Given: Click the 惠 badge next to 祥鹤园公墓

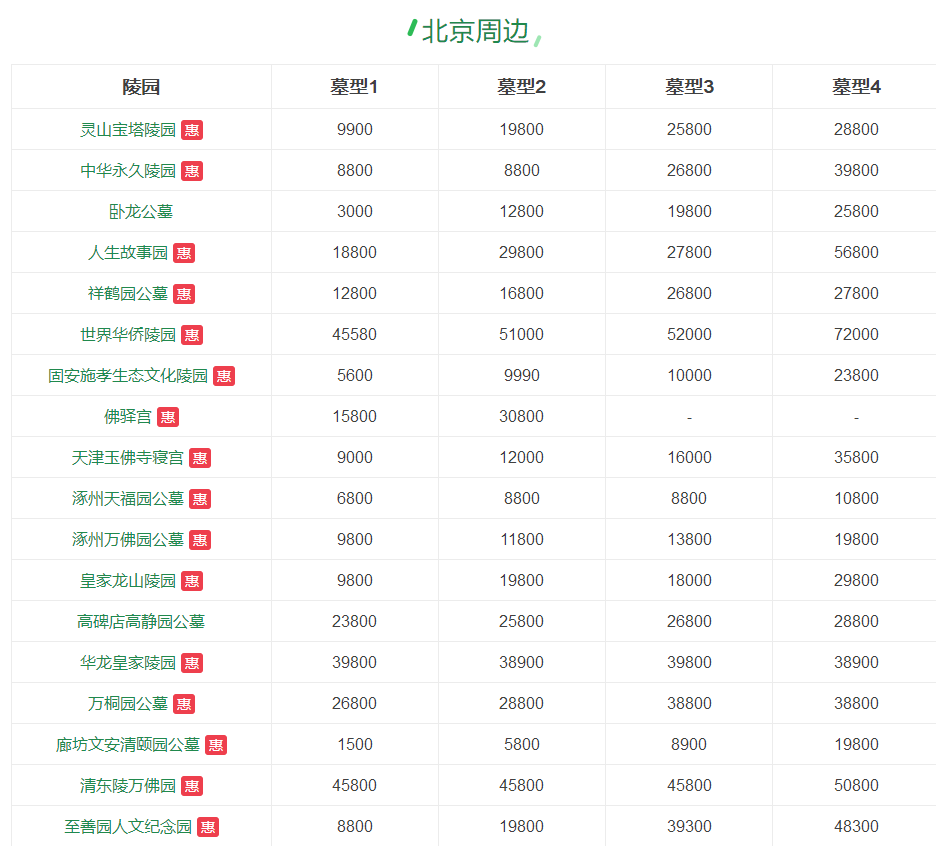Looking at the screenshot, I should click(184, 294).
